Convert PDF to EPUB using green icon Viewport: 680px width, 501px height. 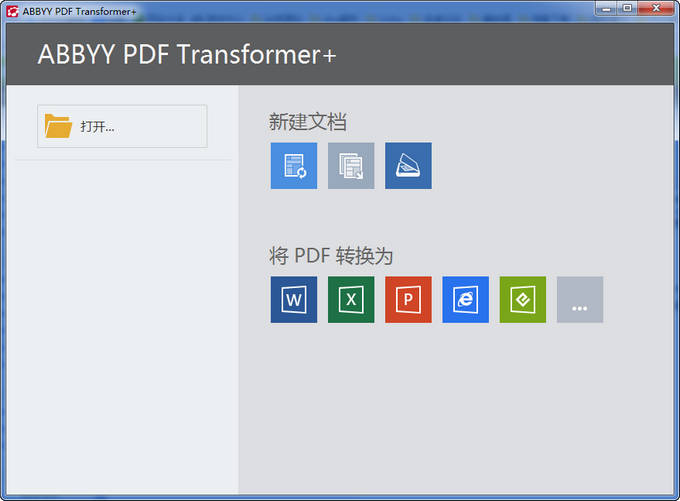click(x=523, y=300)
